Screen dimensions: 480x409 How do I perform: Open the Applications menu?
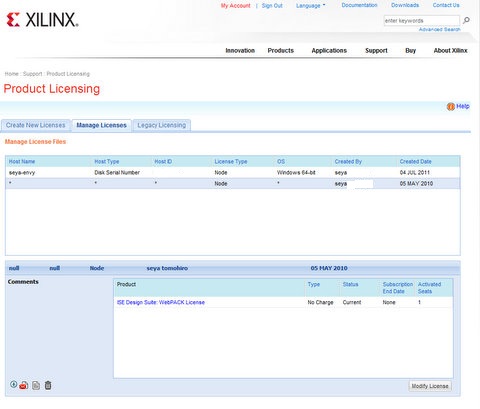pyautogui.click(x=329, y=51)
